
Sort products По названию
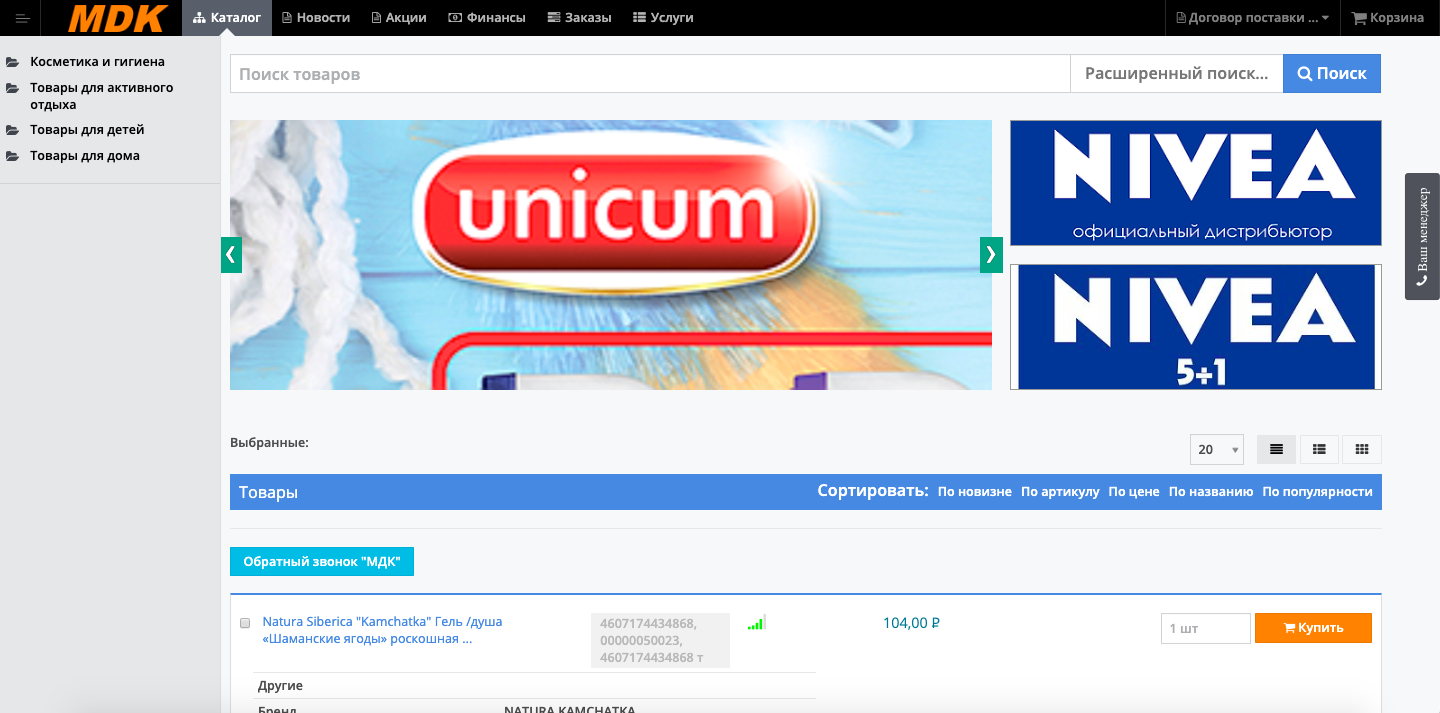tap(1211, 492)
